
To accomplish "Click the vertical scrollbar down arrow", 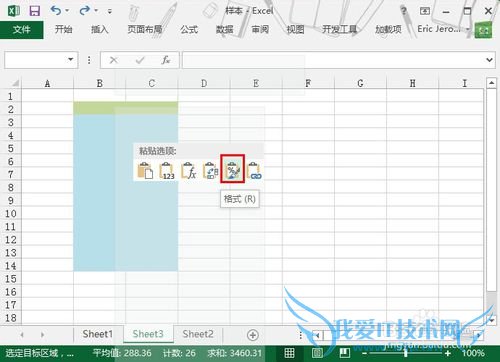I will pos(492,319).
